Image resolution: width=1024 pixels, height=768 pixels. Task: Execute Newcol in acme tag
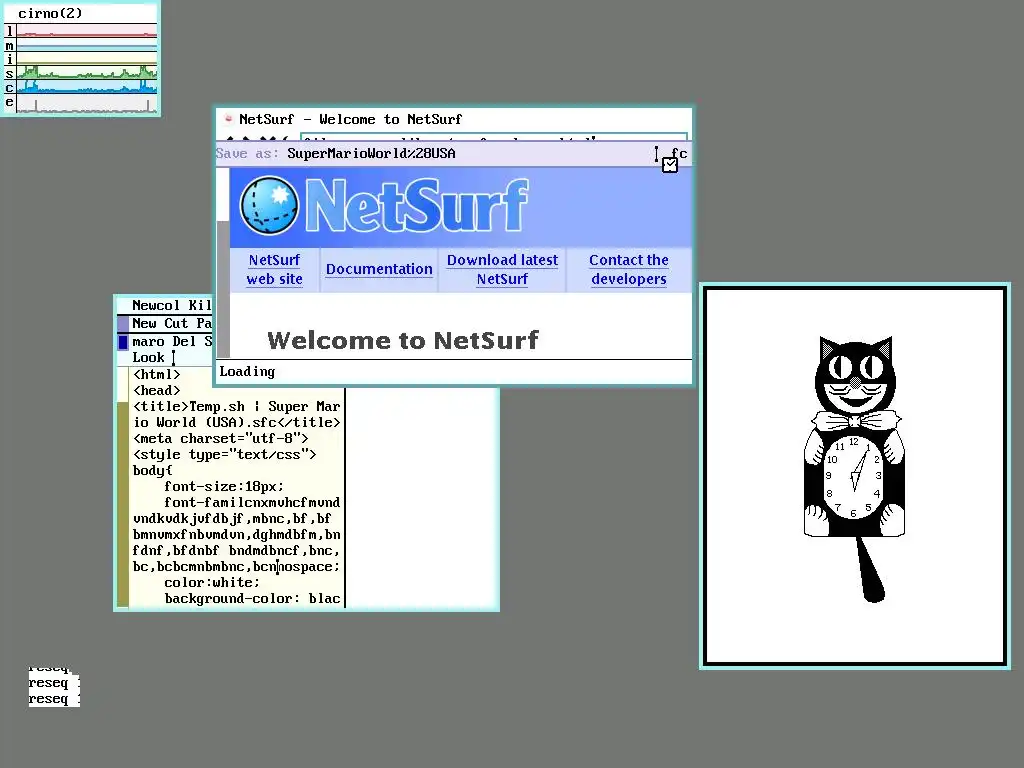[155, 305]
